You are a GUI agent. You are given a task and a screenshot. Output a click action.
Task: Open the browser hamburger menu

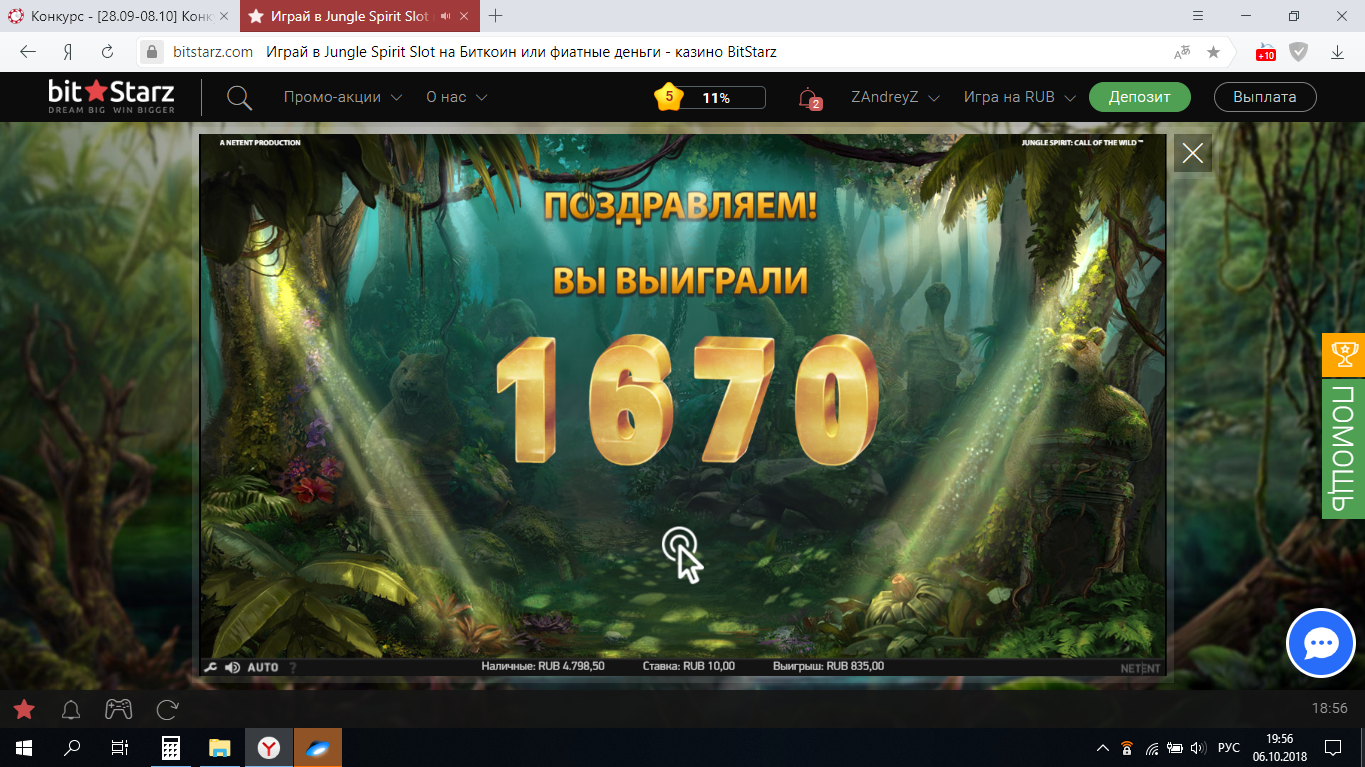(x=1199, y=16)
